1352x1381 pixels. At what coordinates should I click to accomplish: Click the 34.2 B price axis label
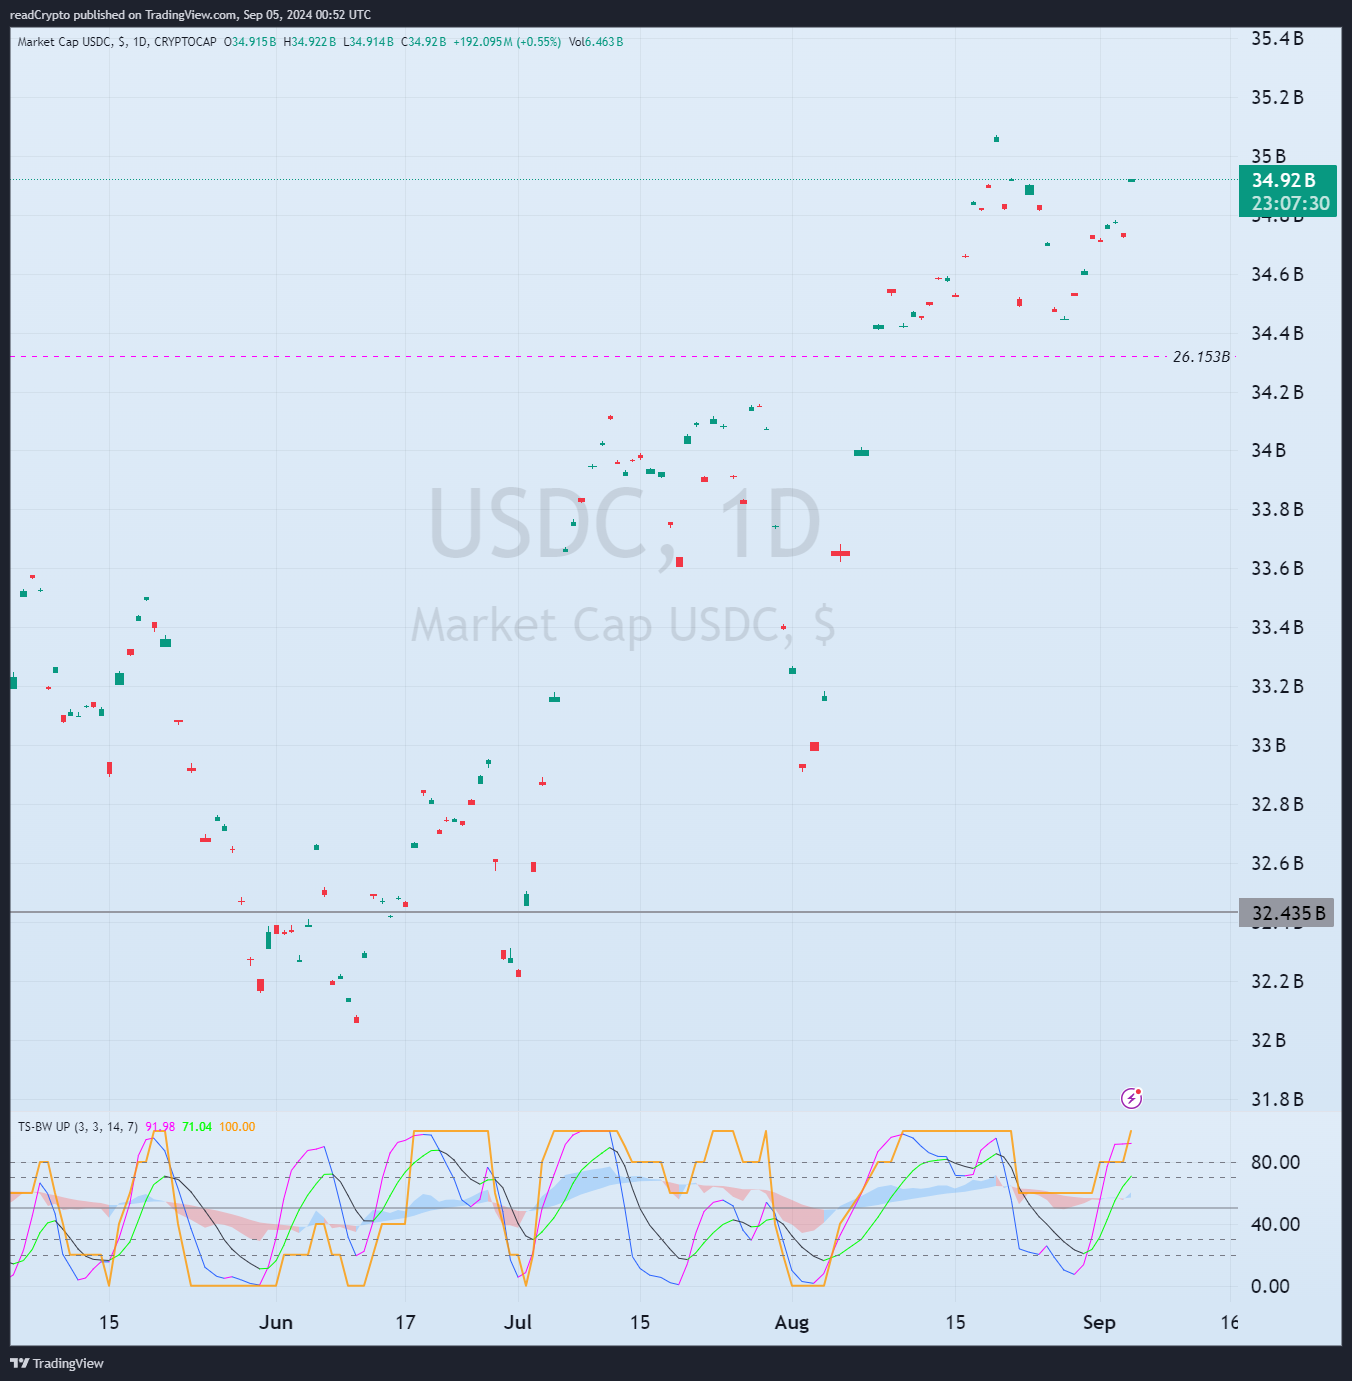coord(1277,393)
